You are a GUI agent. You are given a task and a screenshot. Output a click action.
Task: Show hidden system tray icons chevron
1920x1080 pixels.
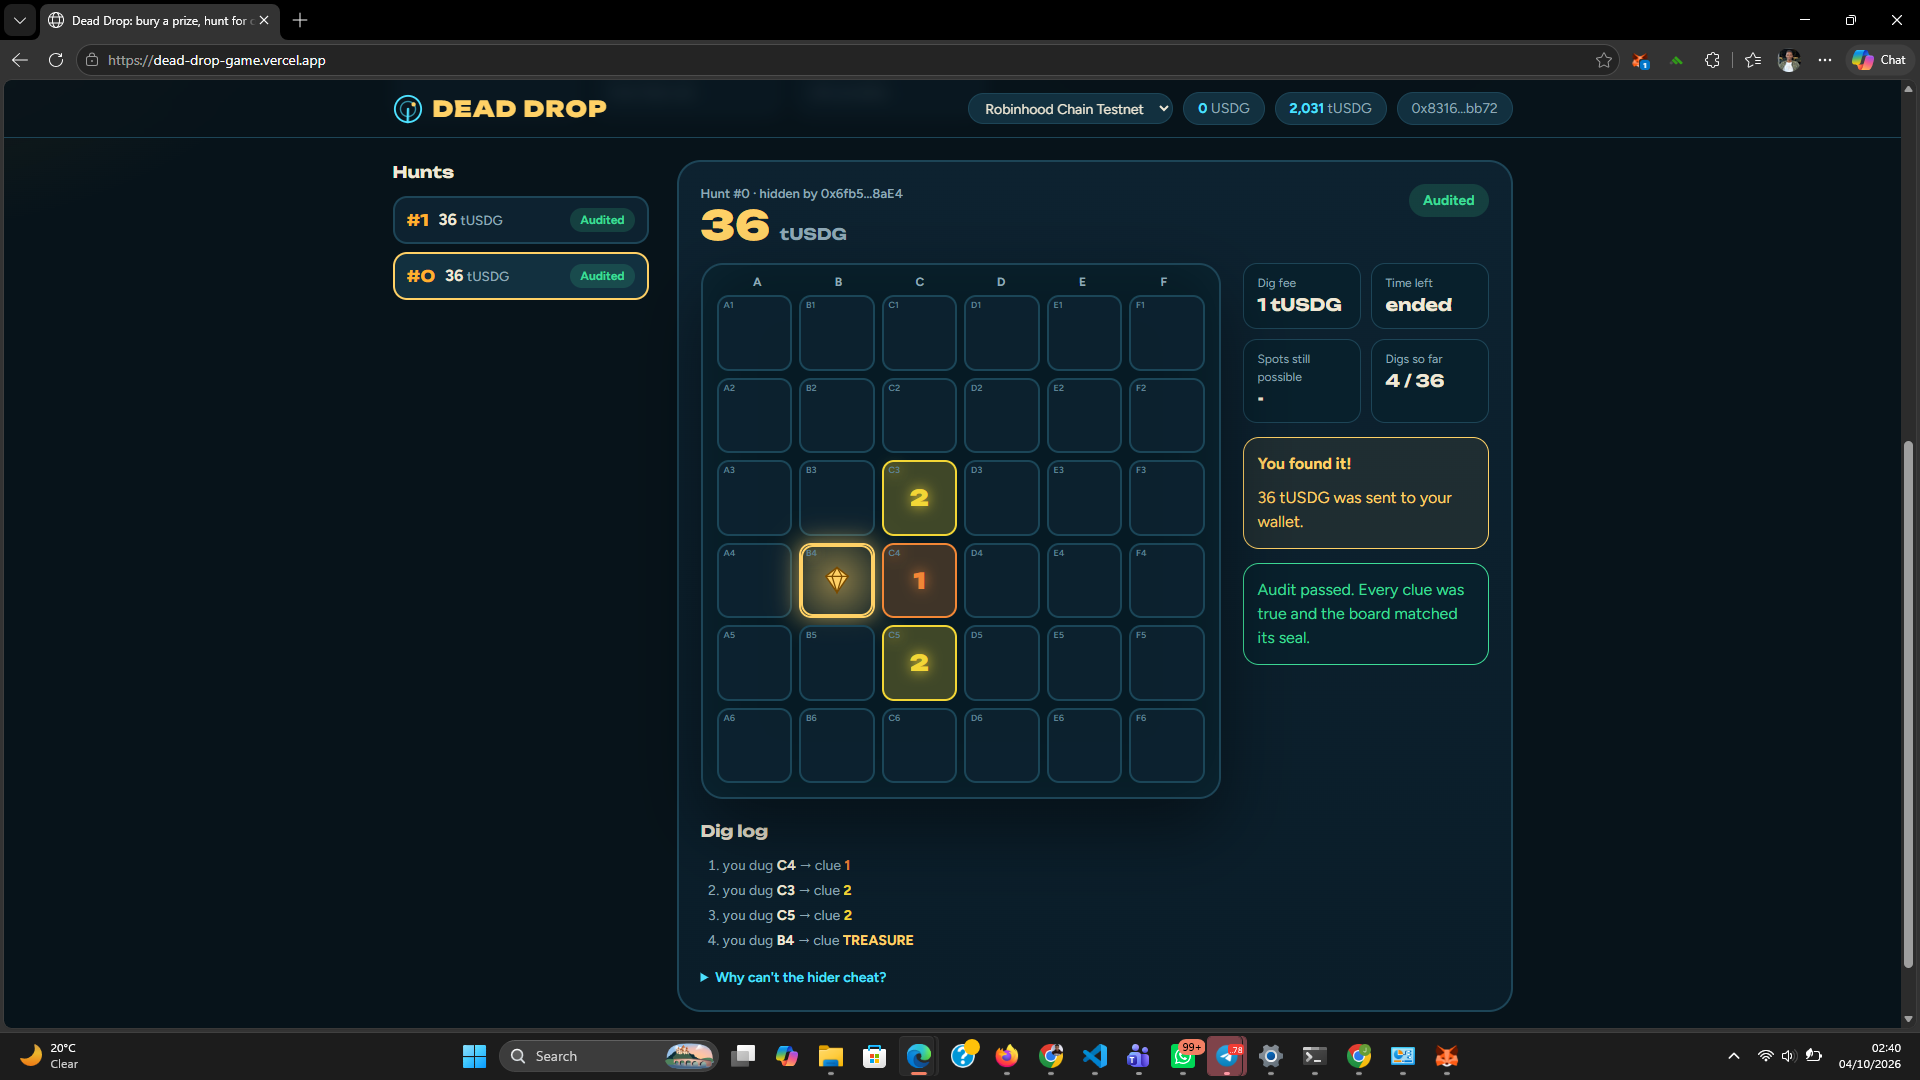[1734, 1056]
